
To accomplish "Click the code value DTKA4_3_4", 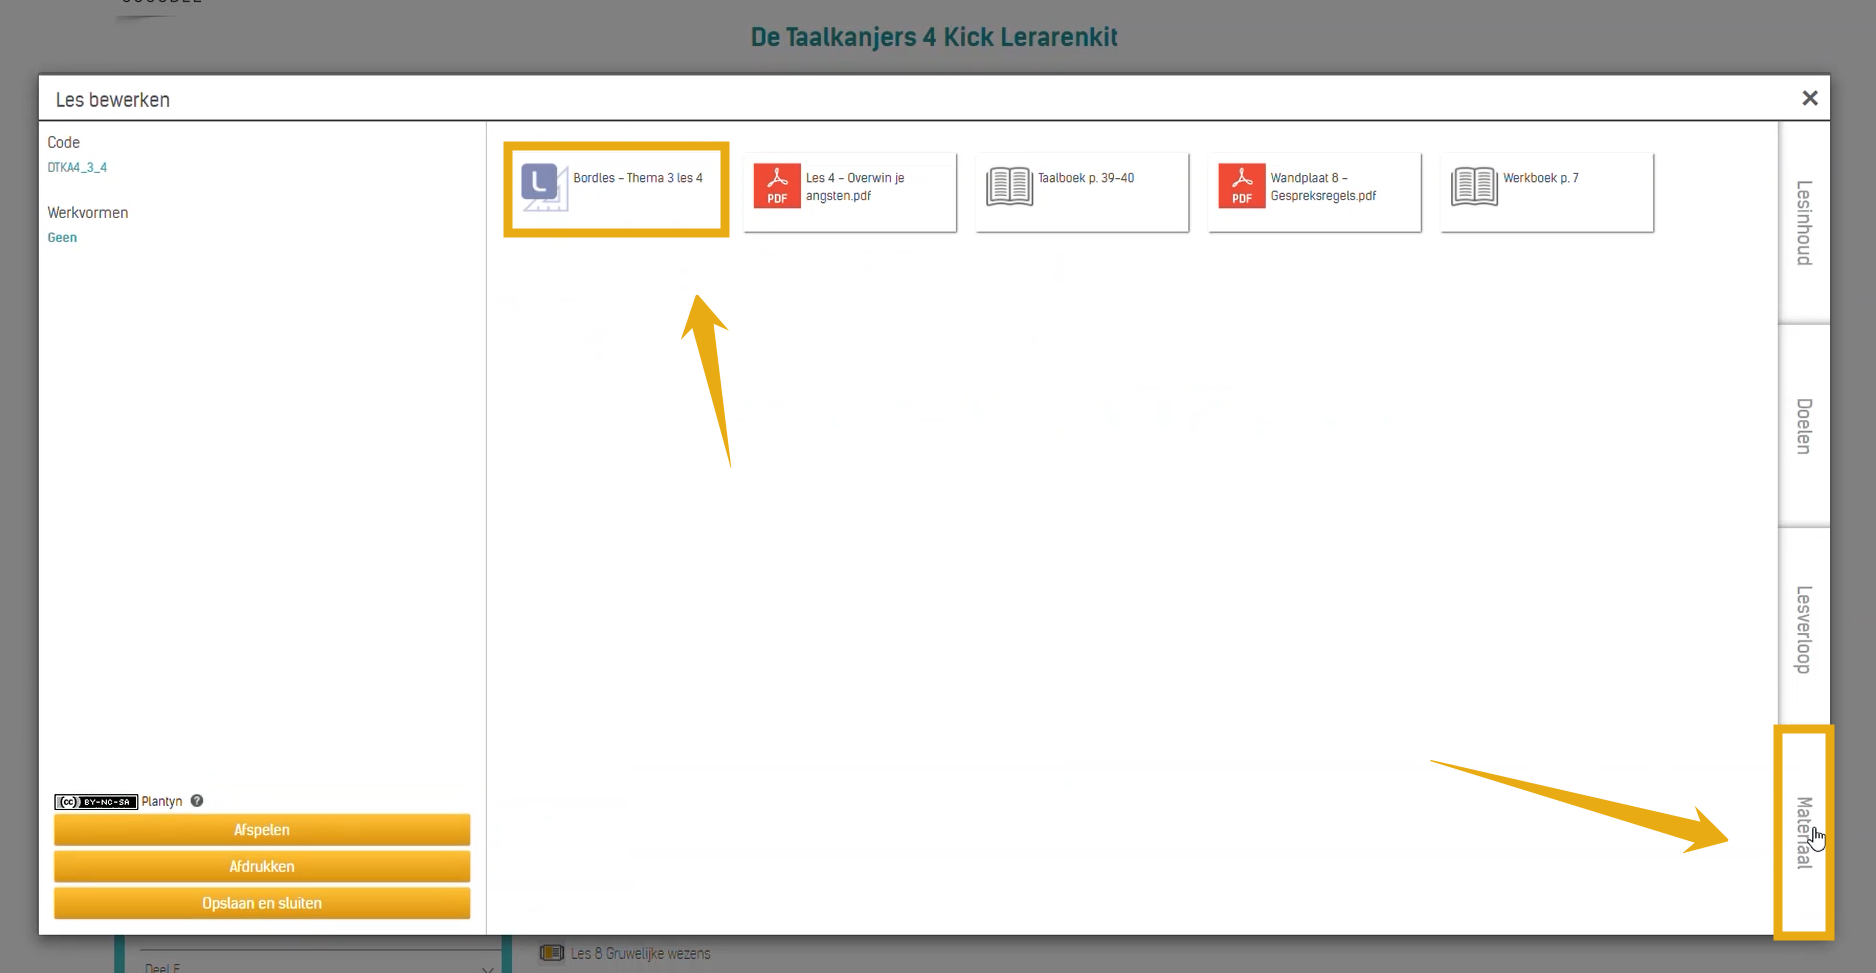I will point(77,168).
